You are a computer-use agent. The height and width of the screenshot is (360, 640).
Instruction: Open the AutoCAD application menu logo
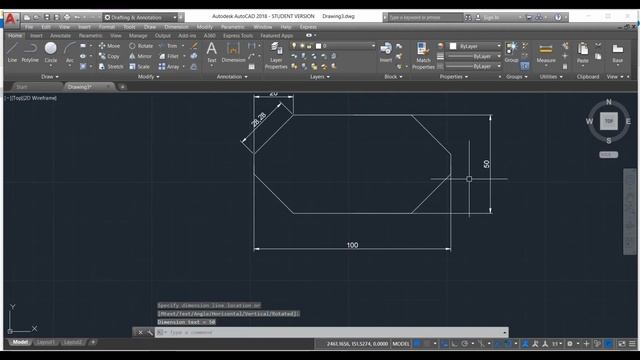click(11, 19)
